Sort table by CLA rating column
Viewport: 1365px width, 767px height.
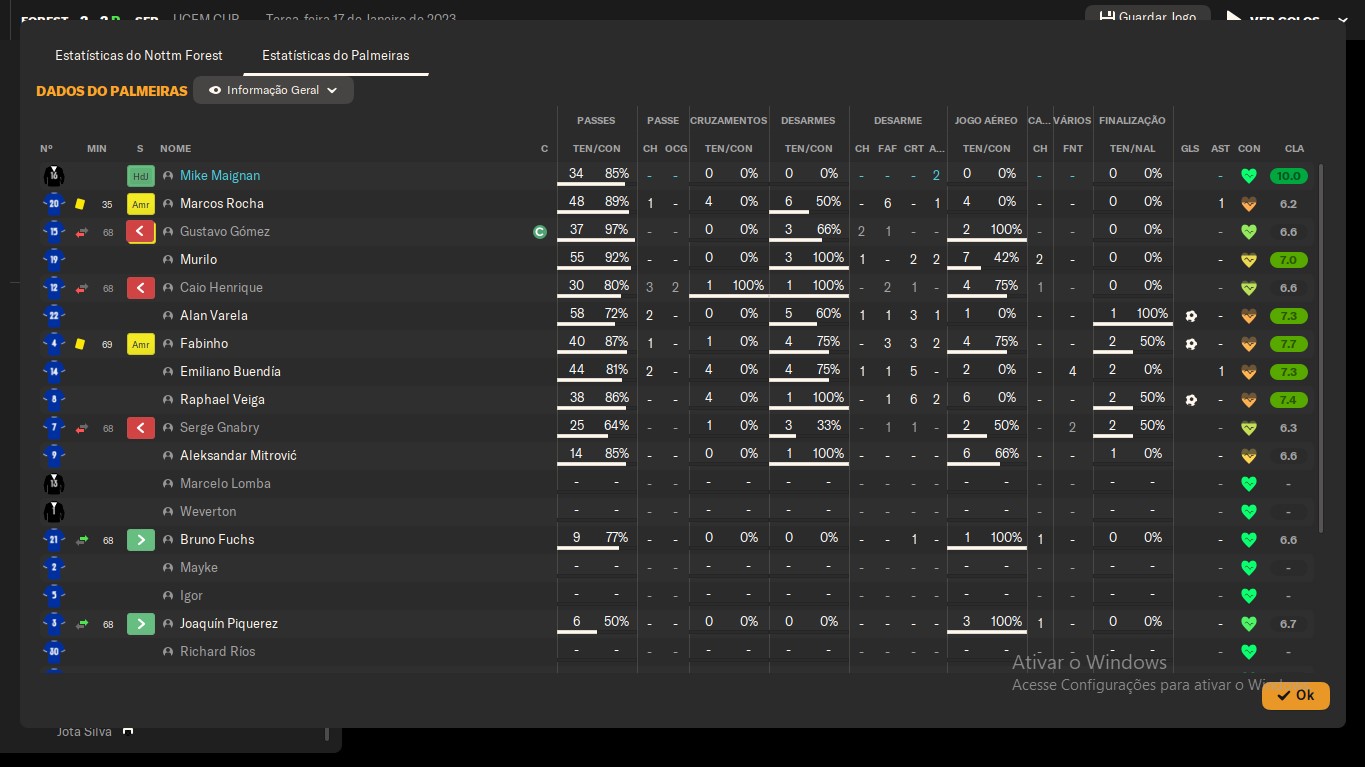click(1294, 148)
